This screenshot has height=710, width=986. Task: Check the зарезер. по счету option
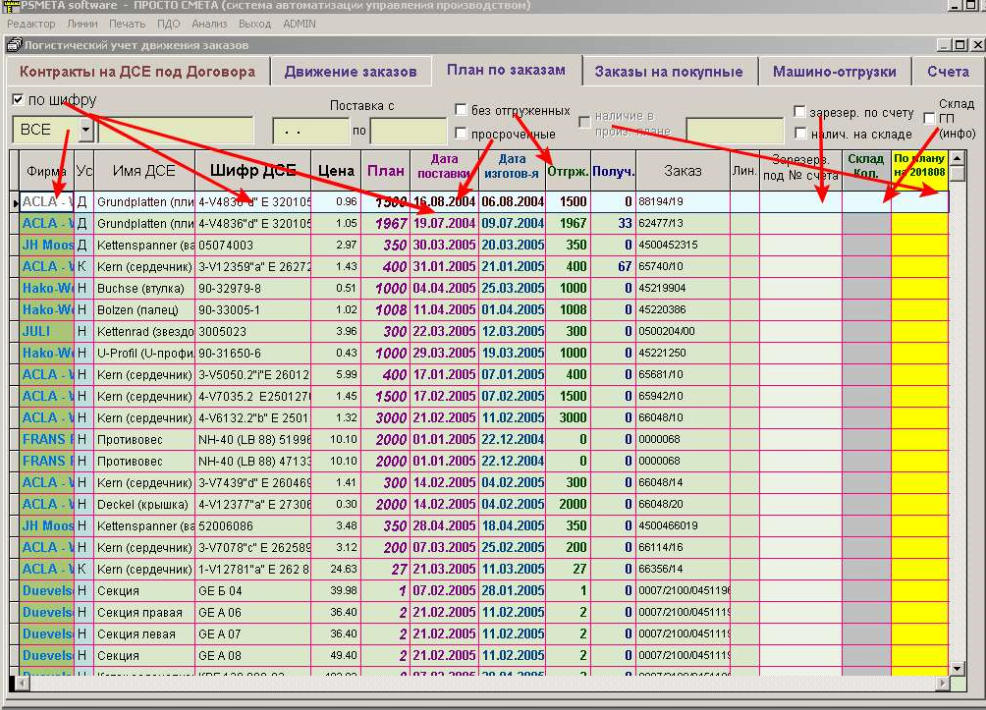pyautogui.click(x=800, y=112)
